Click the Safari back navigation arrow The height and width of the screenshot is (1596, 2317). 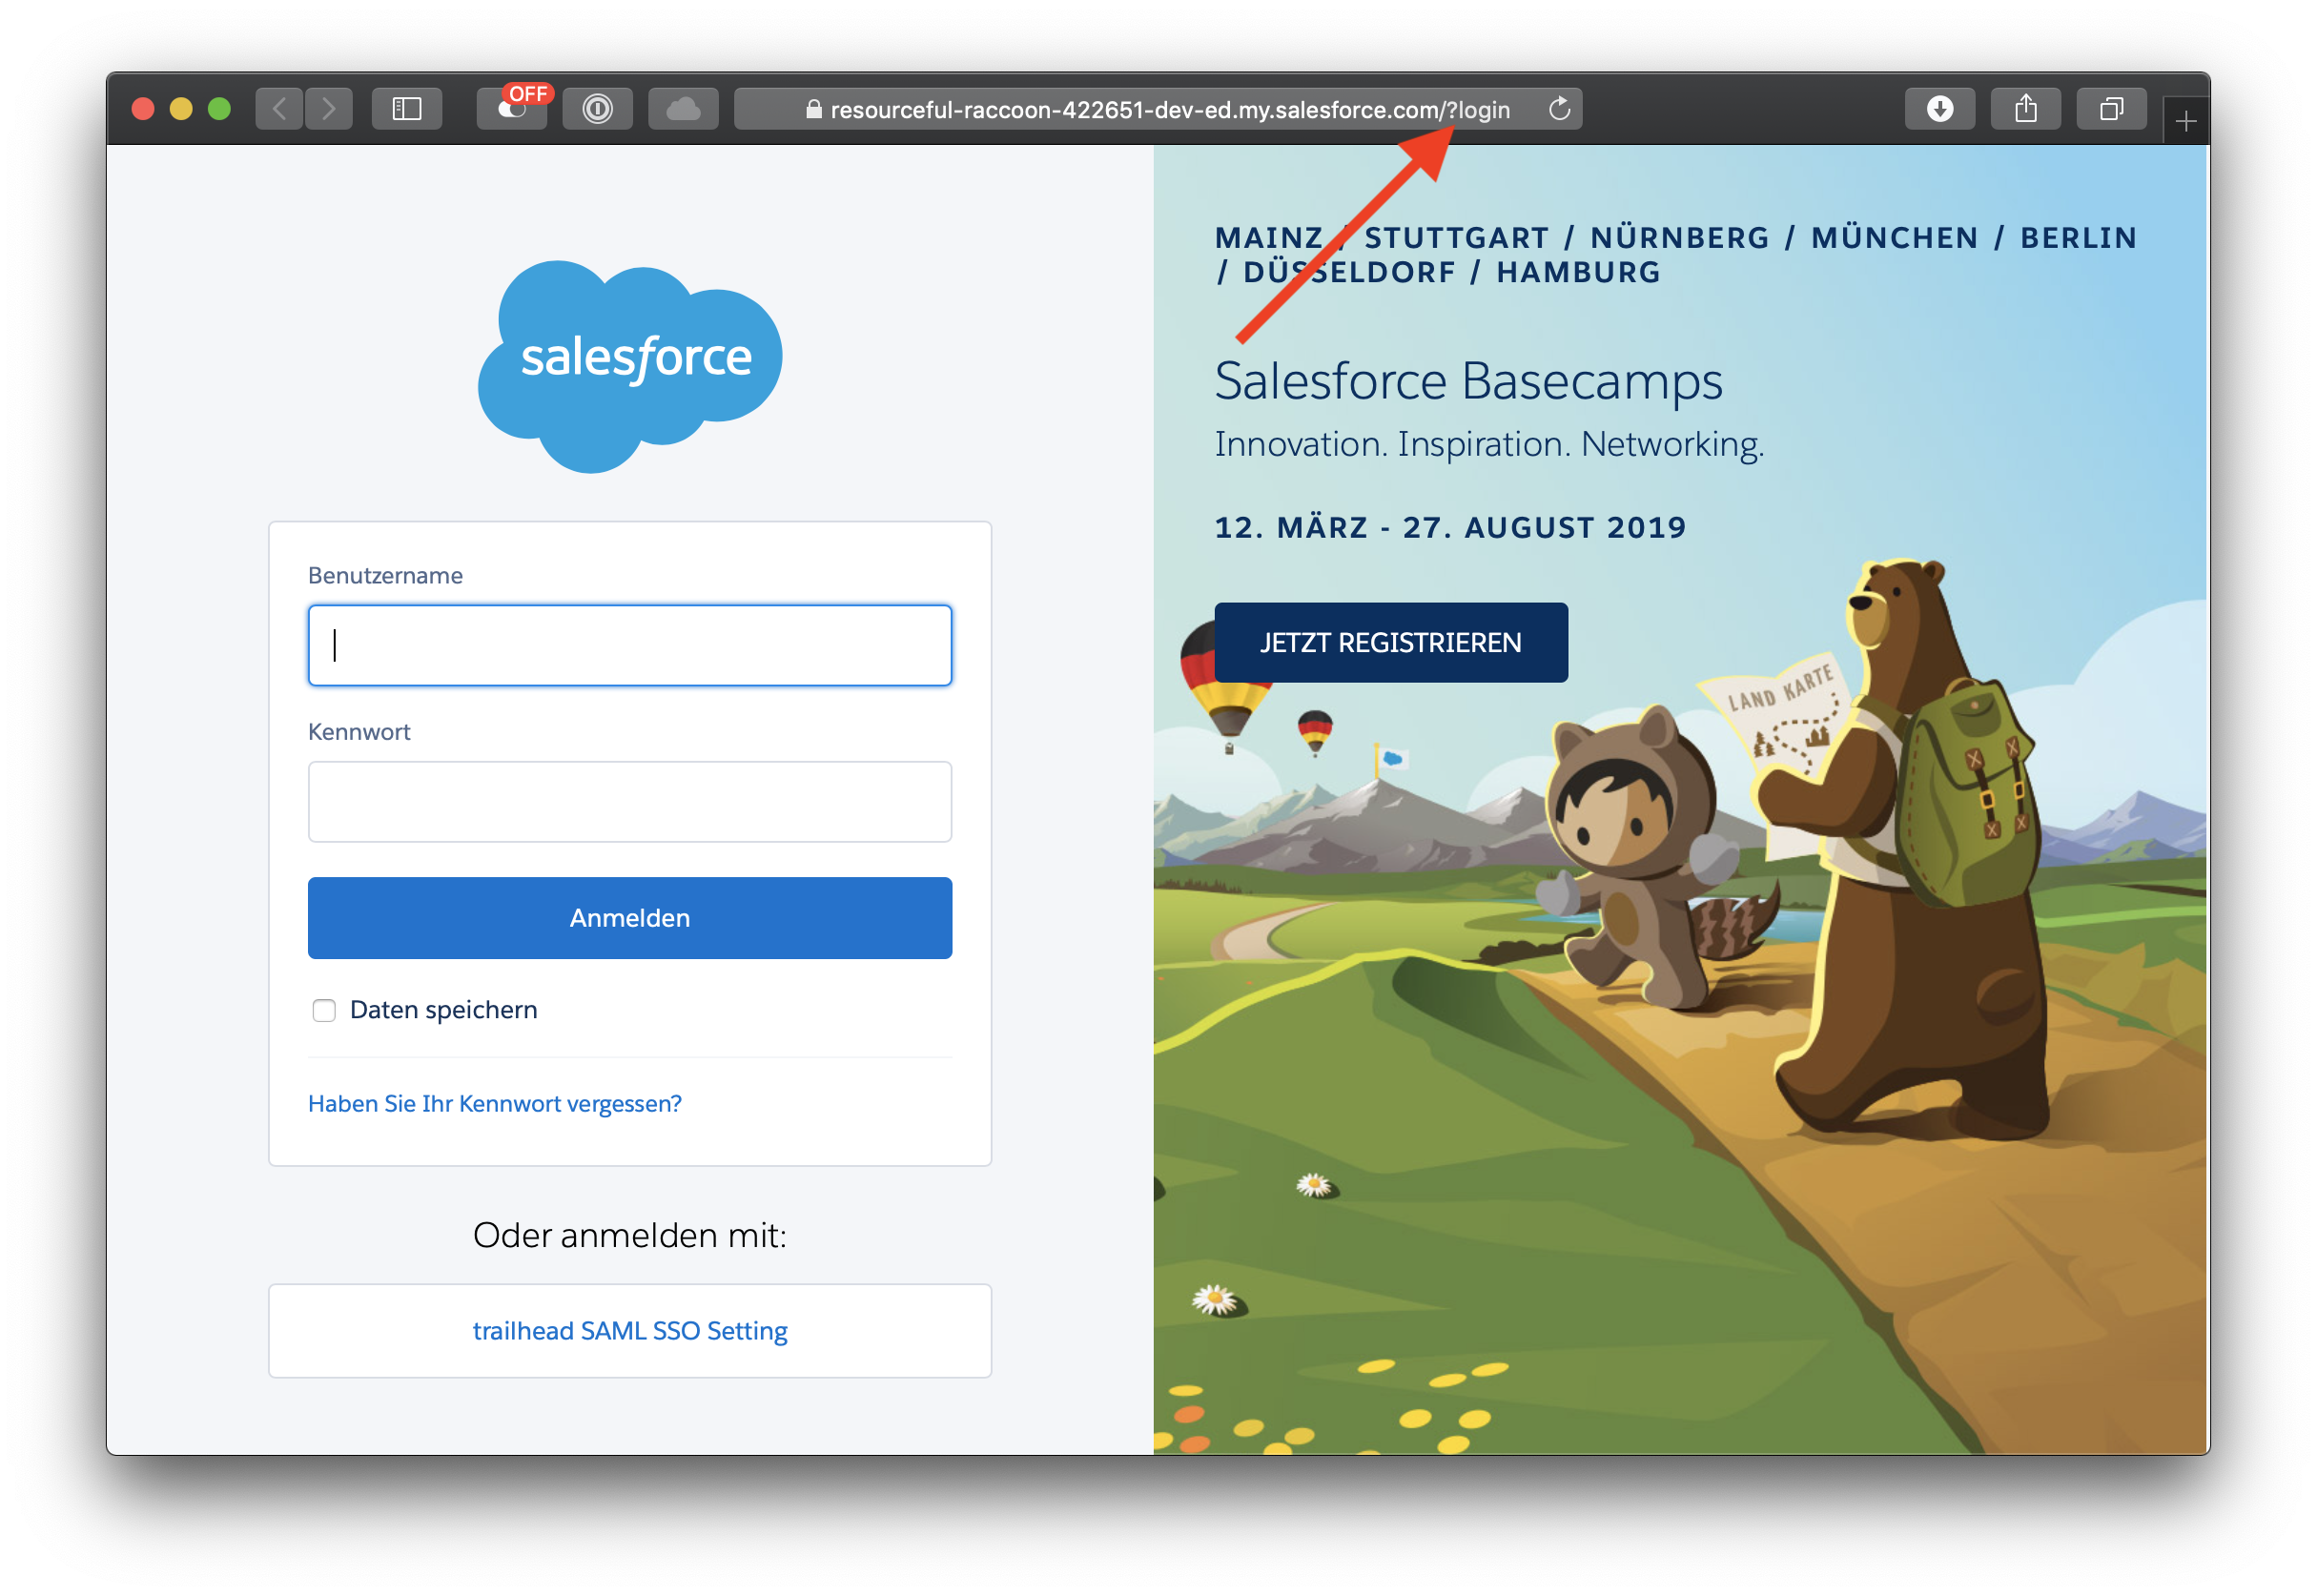(x=279, y=109)
